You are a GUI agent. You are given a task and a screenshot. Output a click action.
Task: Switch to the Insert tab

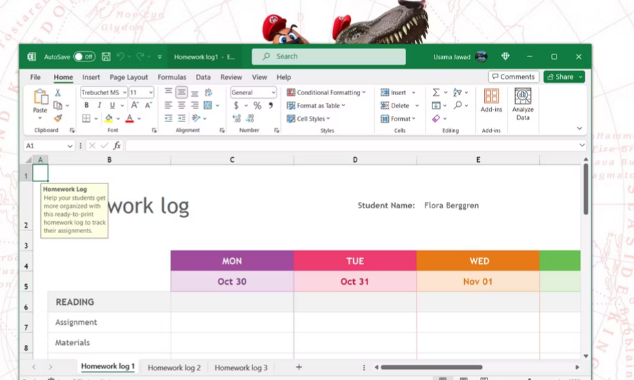(91, 77)
